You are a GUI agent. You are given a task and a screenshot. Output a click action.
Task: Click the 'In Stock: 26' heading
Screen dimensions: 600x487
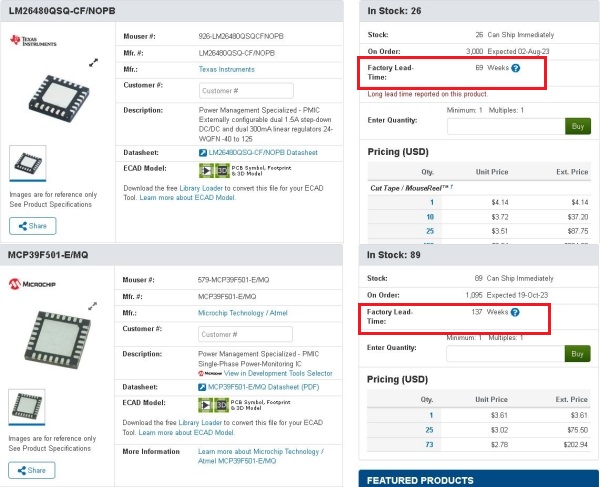(394, 11)
